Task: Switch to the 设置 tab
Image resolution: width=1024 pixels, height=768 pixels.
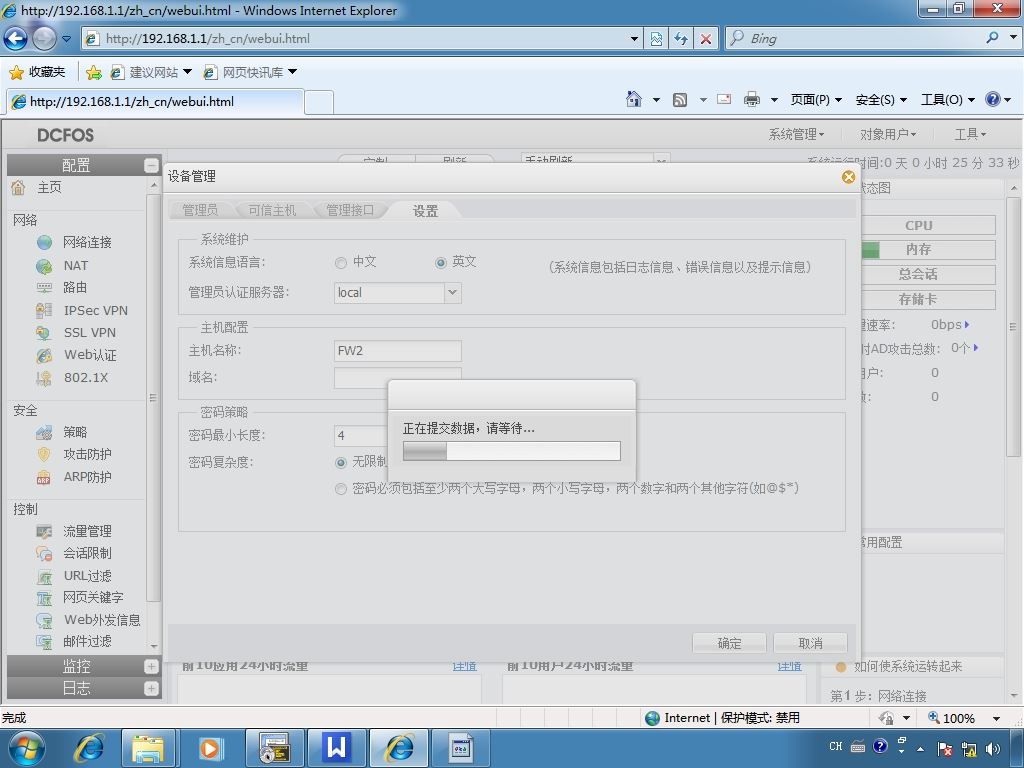Action: 425,211
